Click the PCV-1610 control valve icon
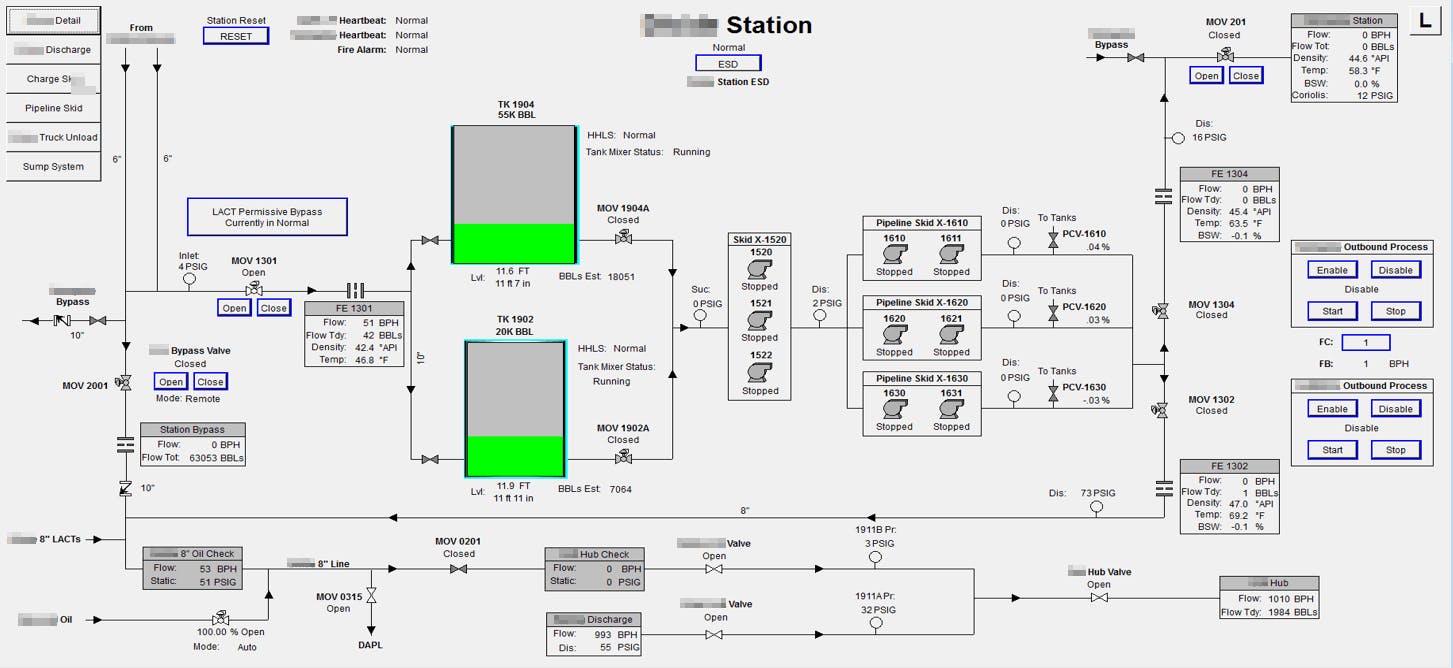1453x668 pixels. 1053,240
